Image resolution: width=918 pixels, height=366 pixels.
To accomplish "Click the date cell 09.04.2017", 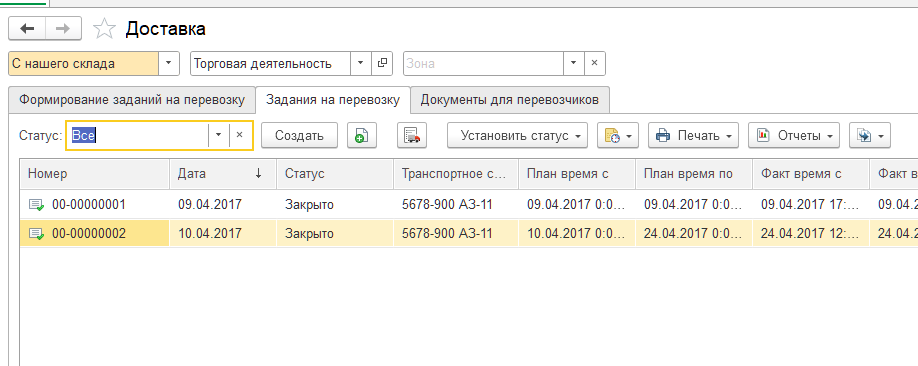I will pyautogui.click(x=210, y=204).
